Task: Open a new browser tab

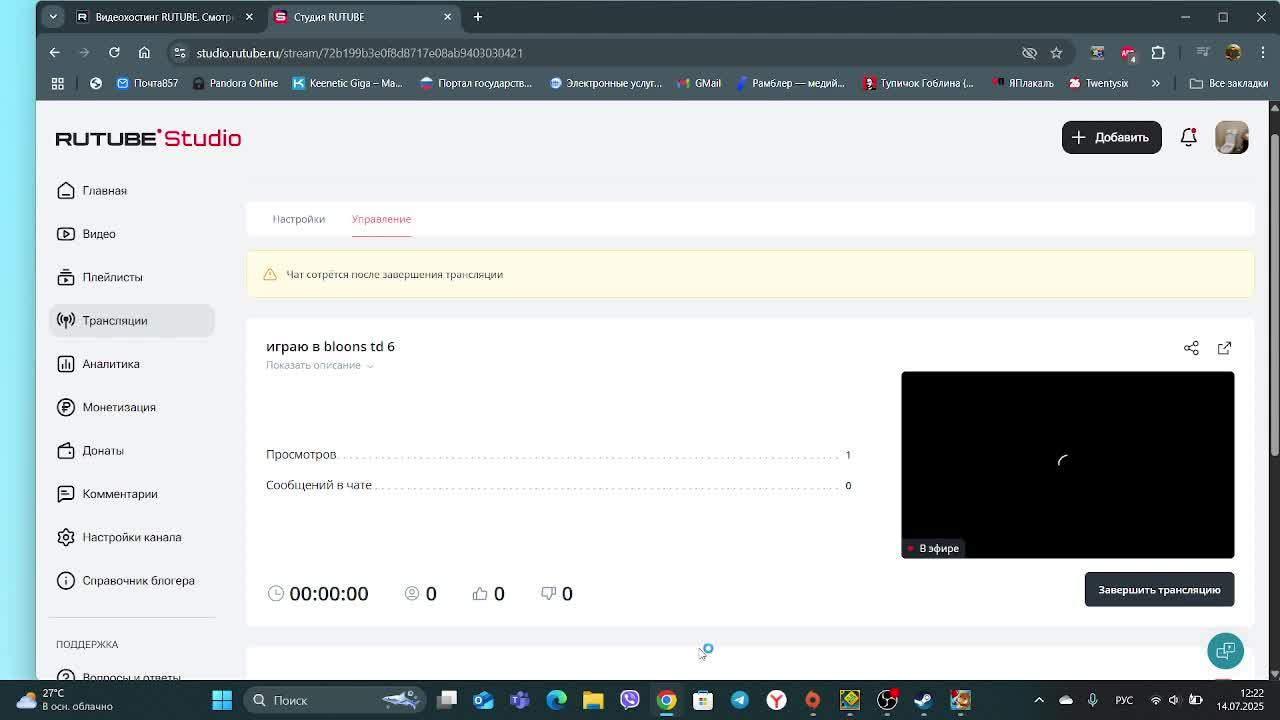Action: pyautogui.click(x=478, y=17)
